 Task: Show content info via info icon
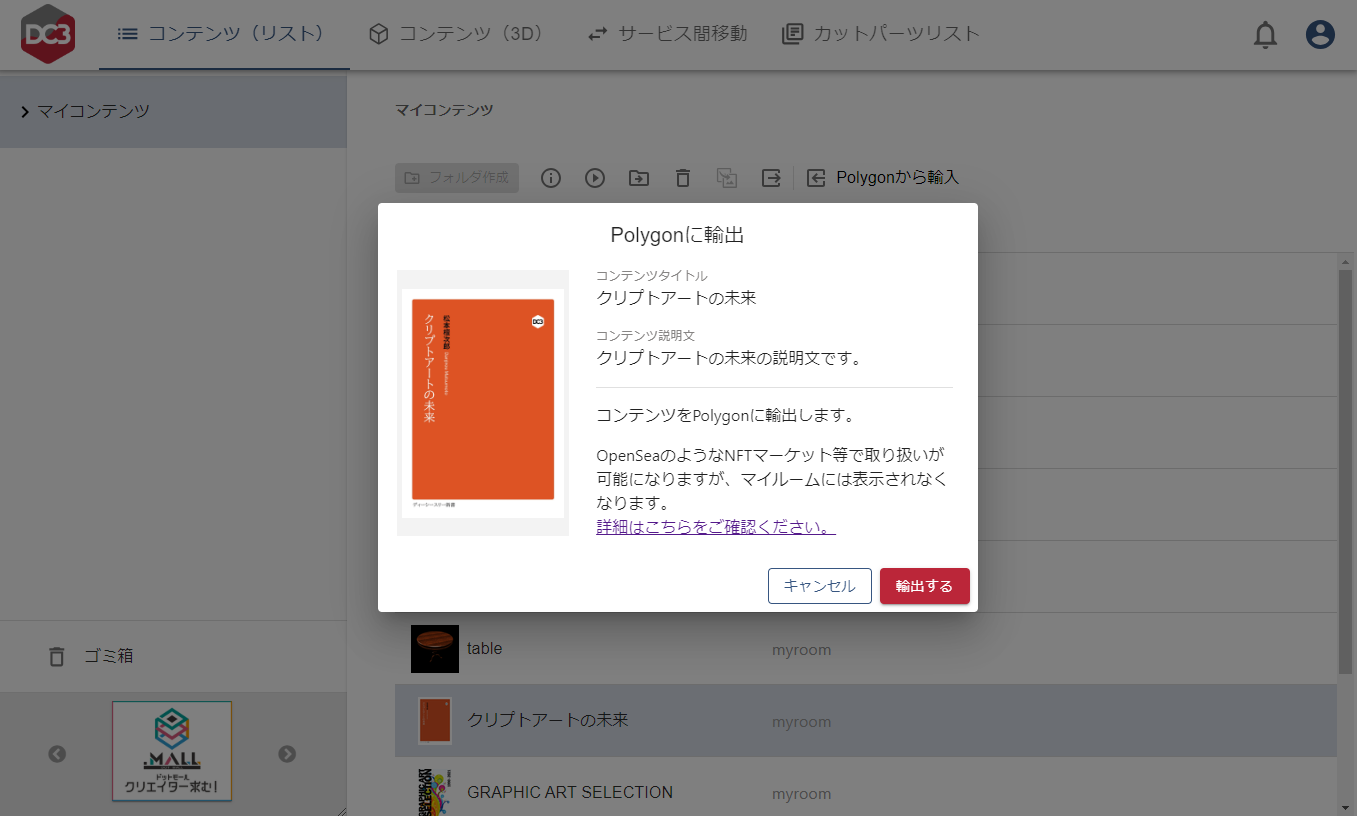551,178
